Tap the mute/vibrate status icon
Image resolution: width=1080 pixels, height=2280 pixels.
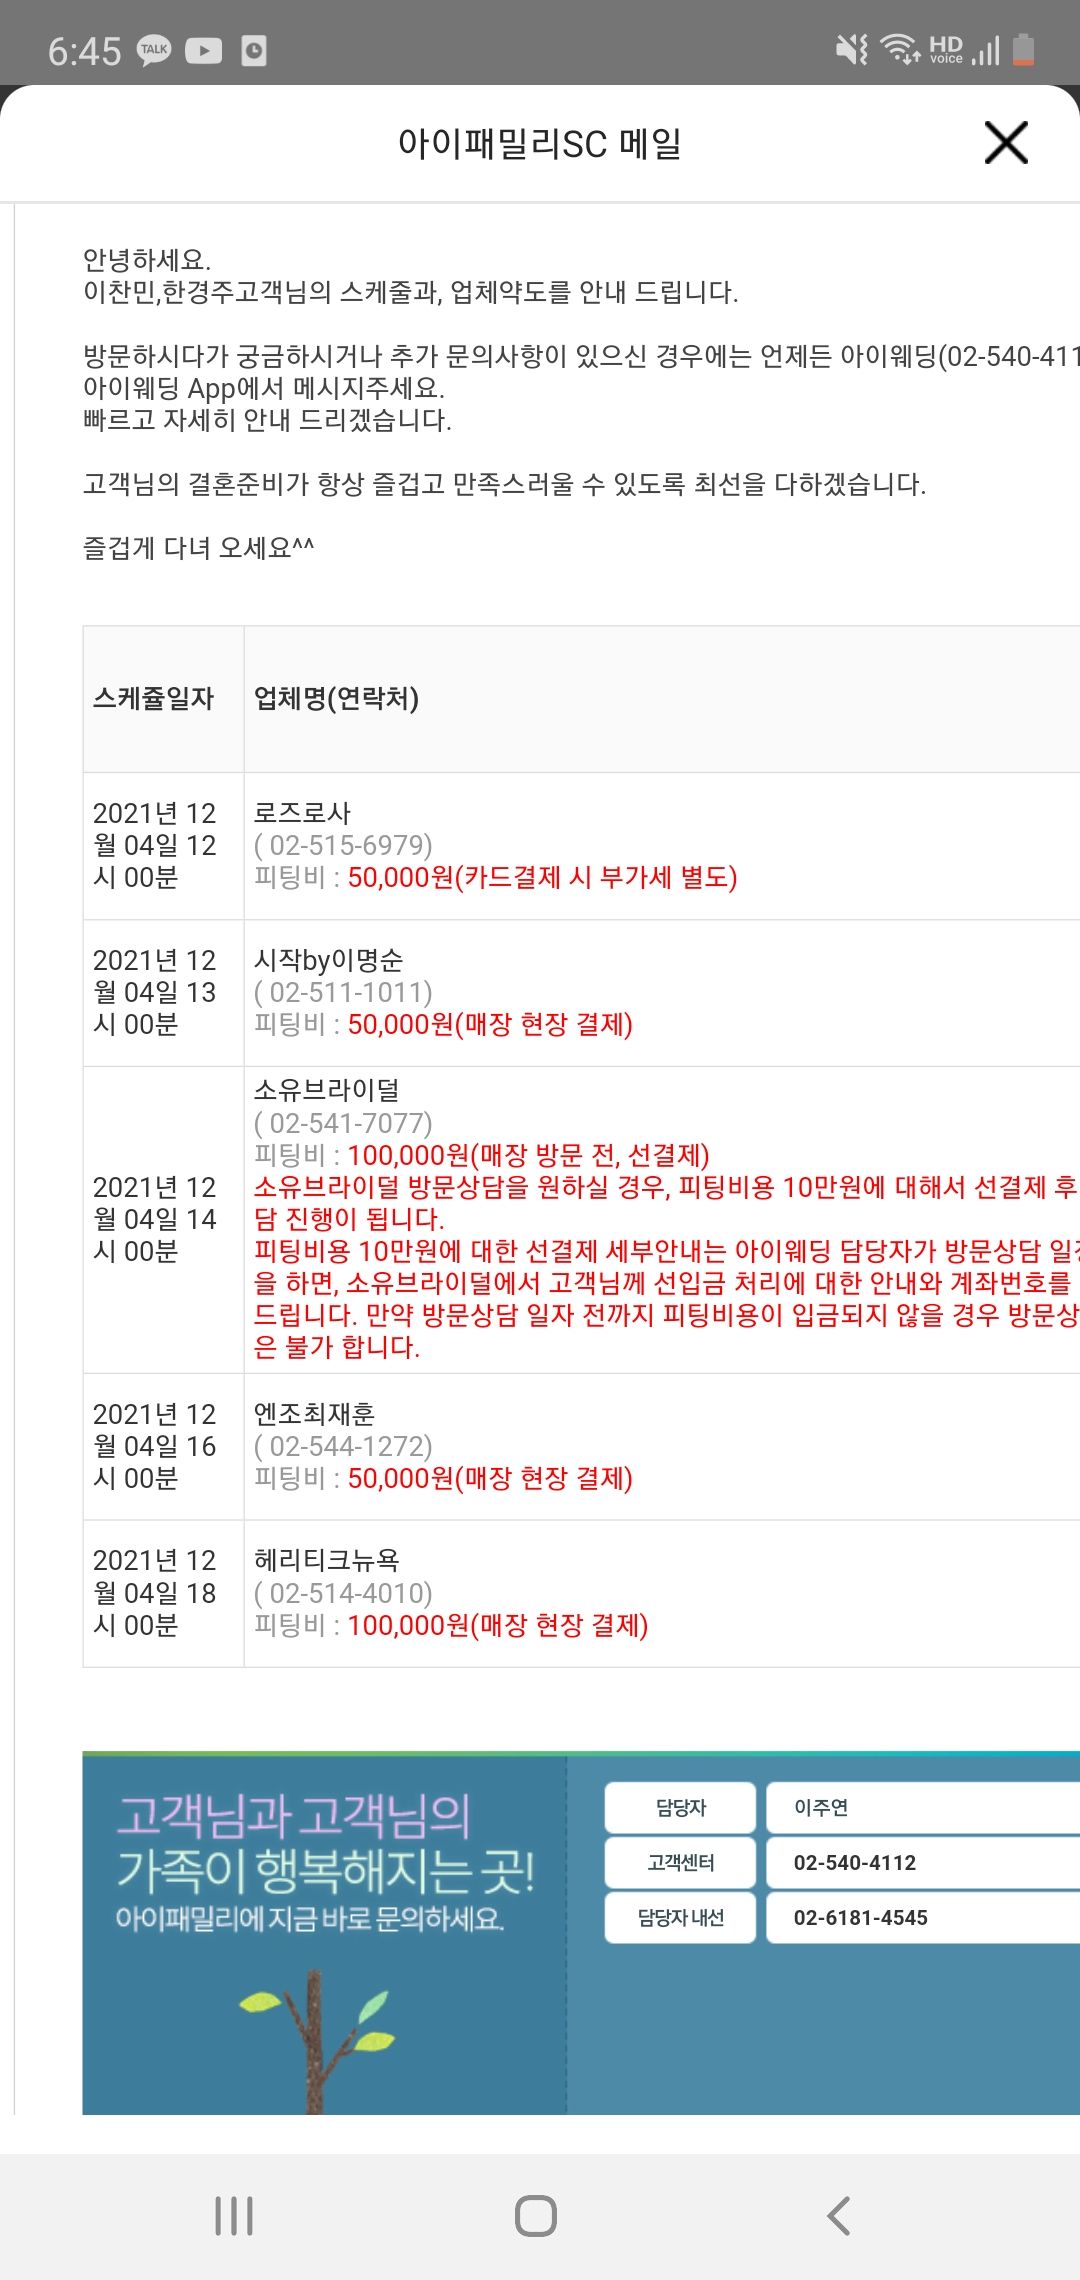pyautogui.click(x=852, y=49)
